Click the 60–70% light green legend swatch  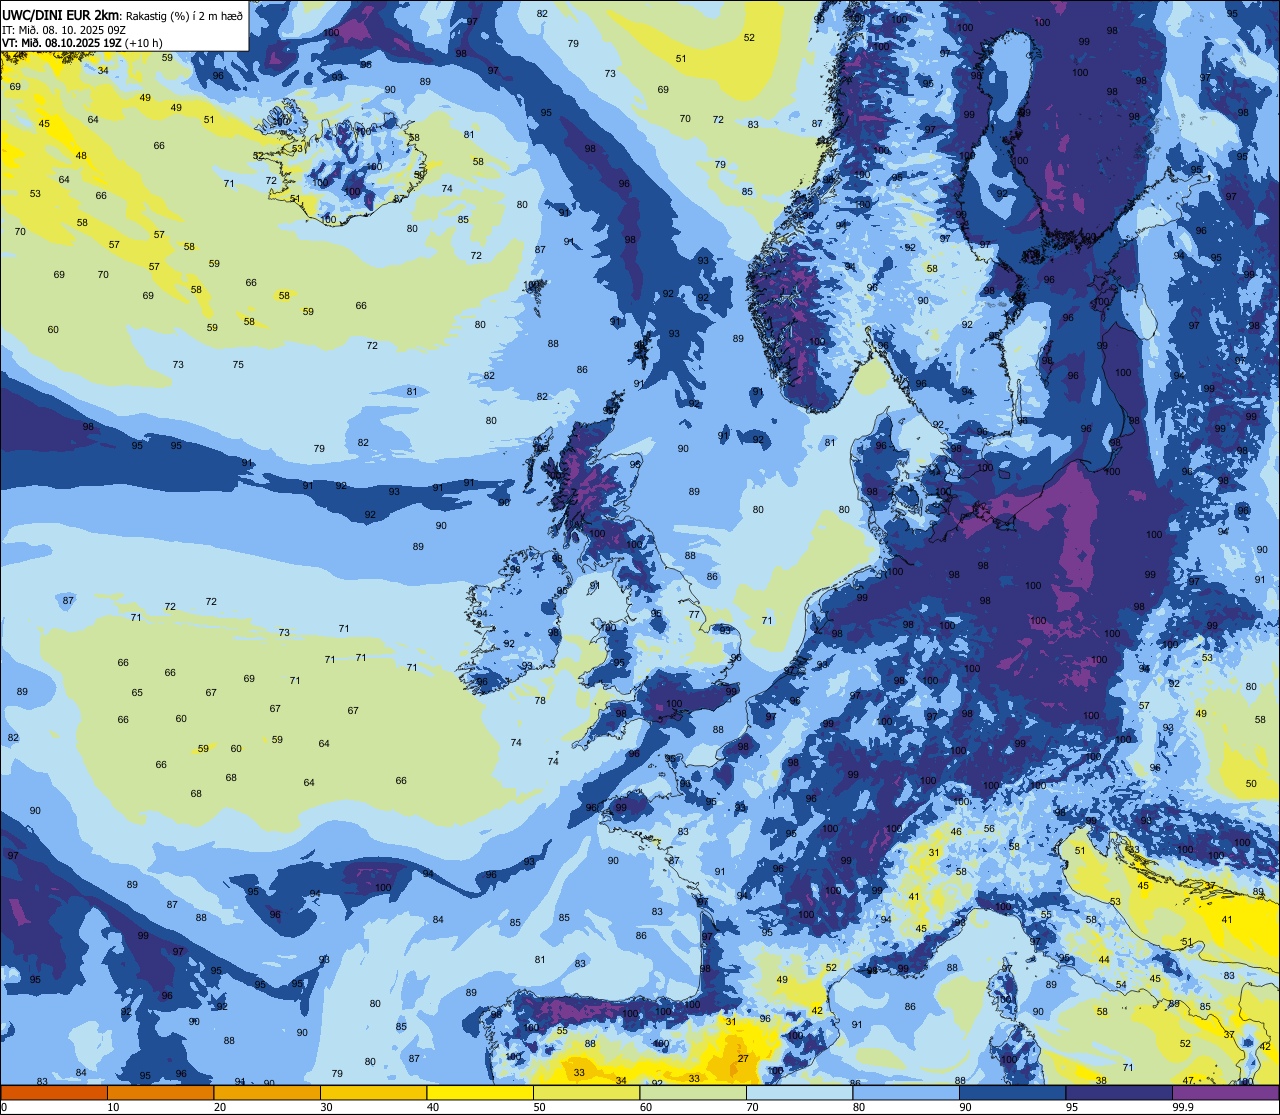click(693, 1092)
